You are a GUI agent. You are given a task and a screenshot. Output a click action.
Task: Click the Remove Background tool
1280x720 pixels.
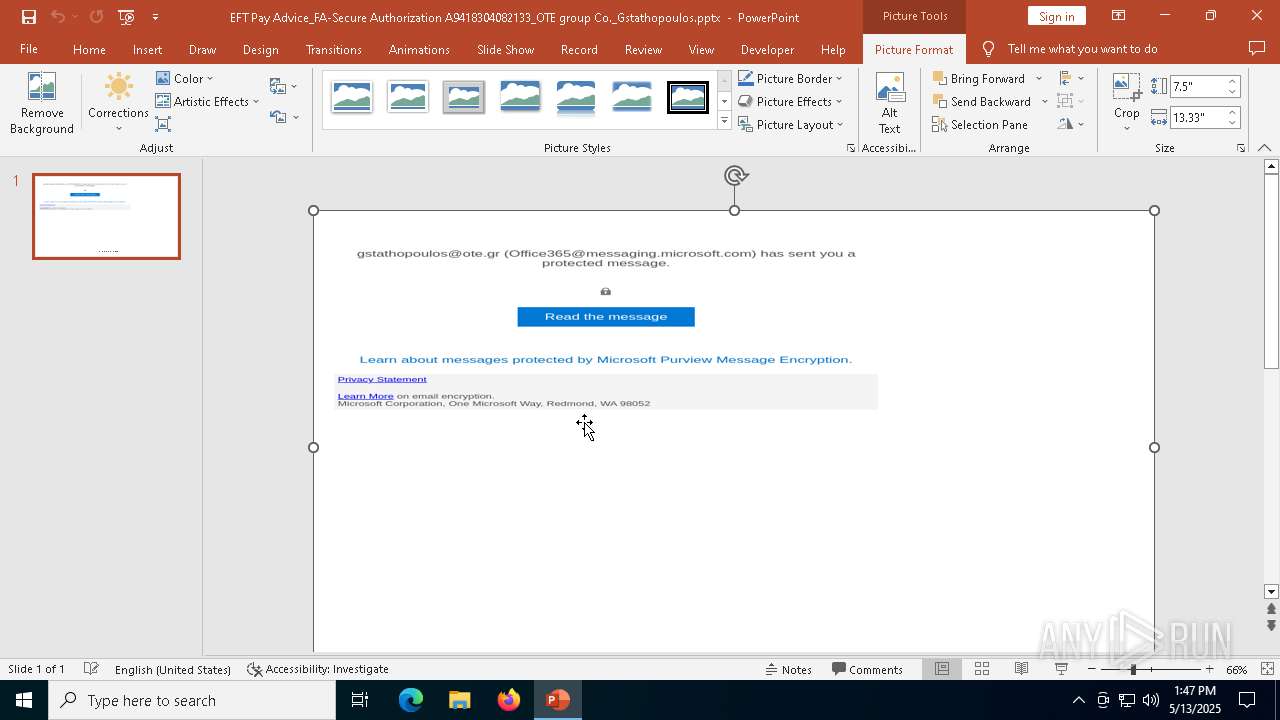click(42, 104)
